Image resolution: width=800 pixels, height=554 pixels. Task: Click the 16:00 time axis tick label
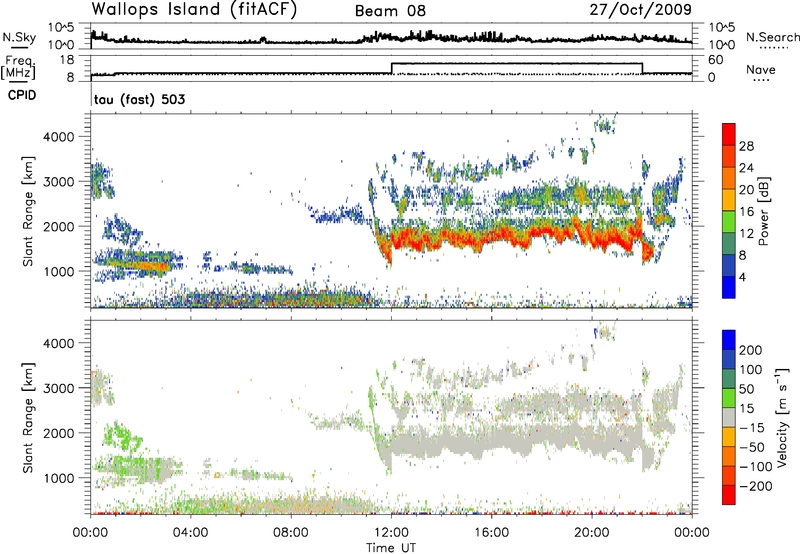[491, 533]
